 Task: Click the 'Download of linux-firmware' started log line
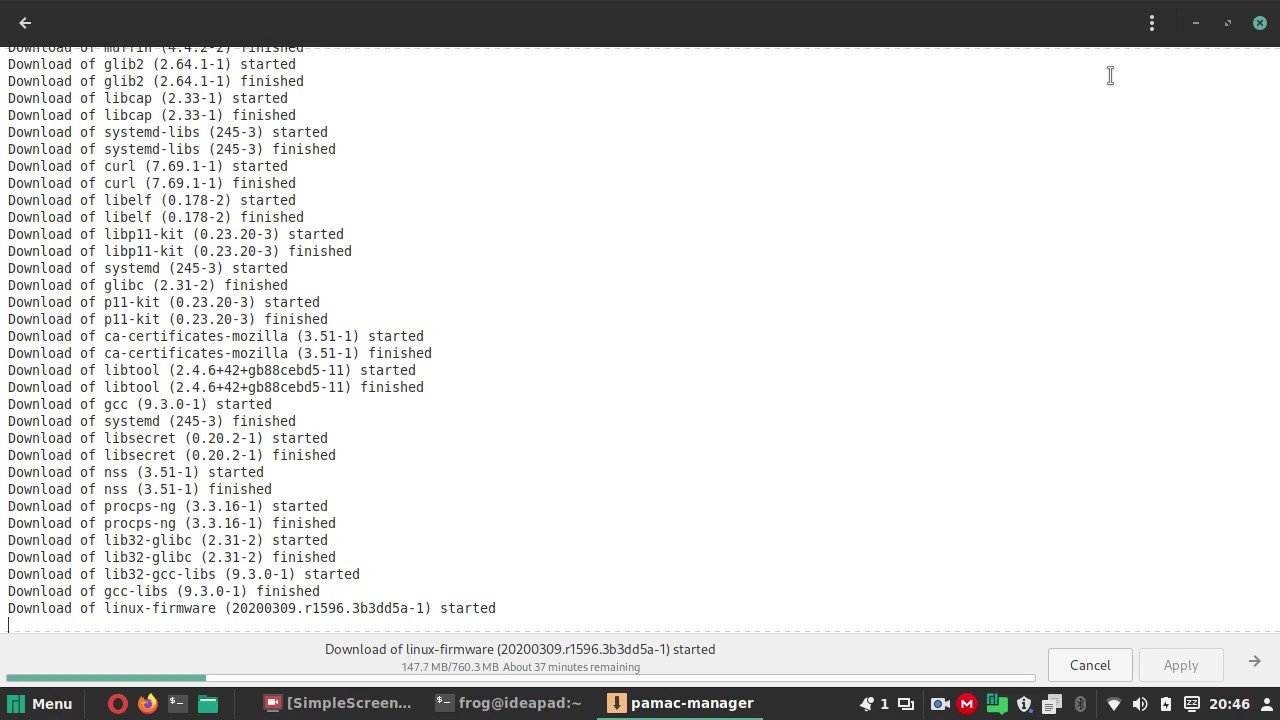(x=252, y=608)
